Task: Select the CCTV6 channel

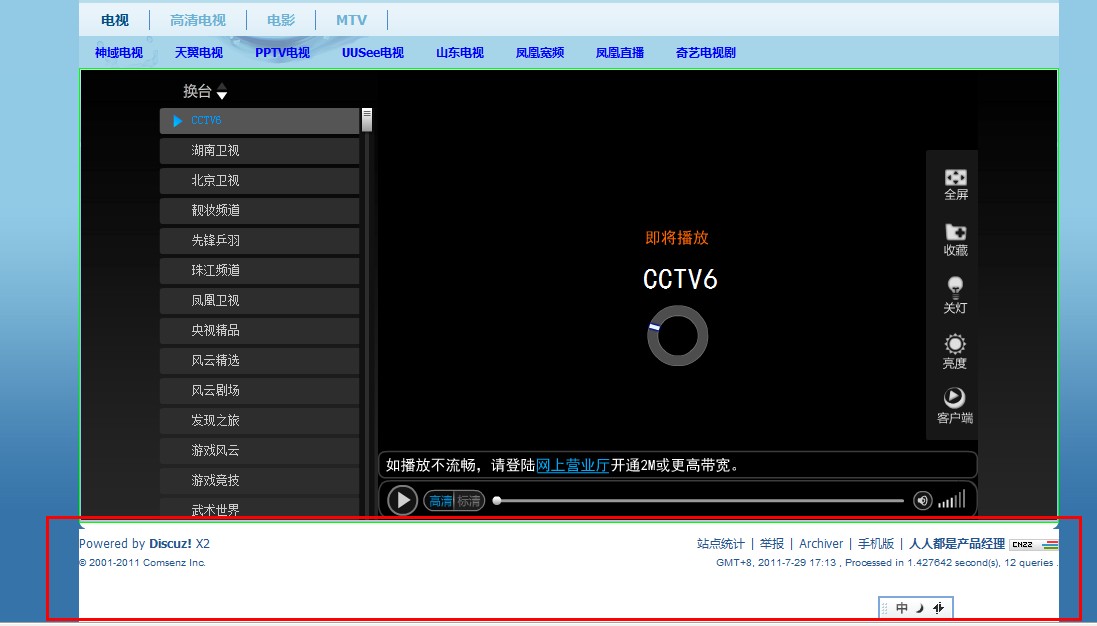Action: click(x=260, y=121)
